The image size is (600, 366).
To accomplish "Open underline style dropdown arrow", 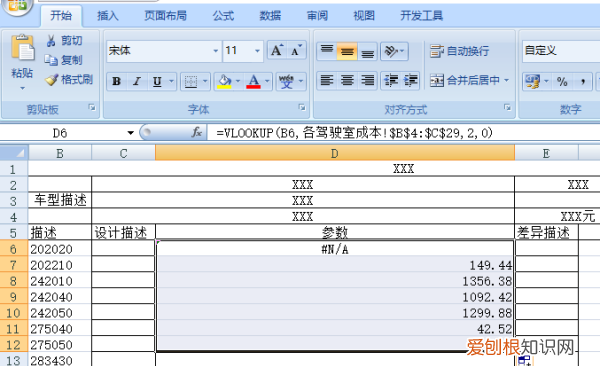I will [171, 81].
